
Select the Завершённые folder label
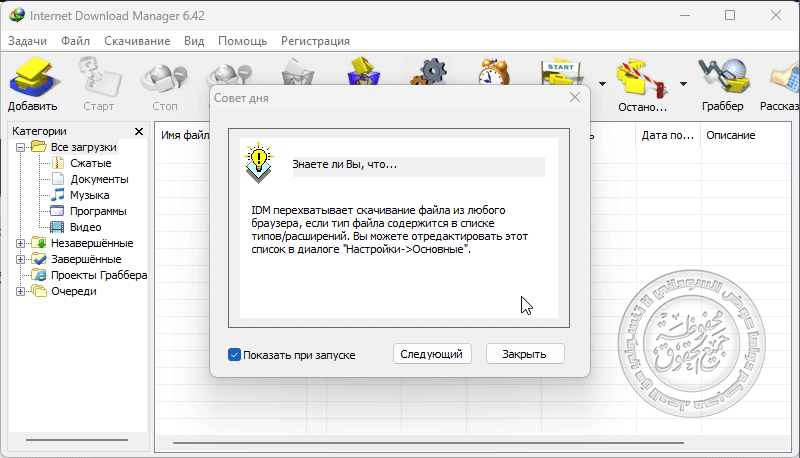pos(86,259)
